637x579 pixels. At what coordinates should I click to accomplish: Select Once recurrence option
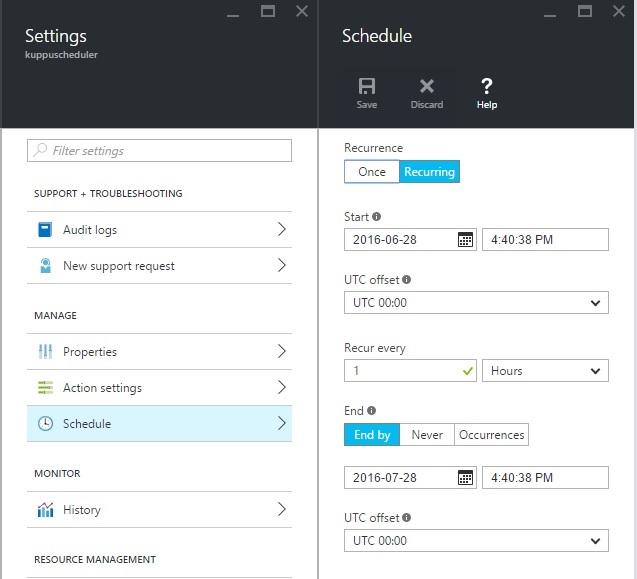pos(372,172)
